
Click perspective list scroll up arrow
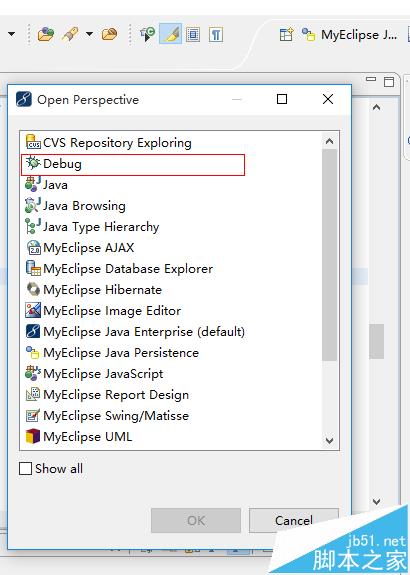(x=329, y=141)
